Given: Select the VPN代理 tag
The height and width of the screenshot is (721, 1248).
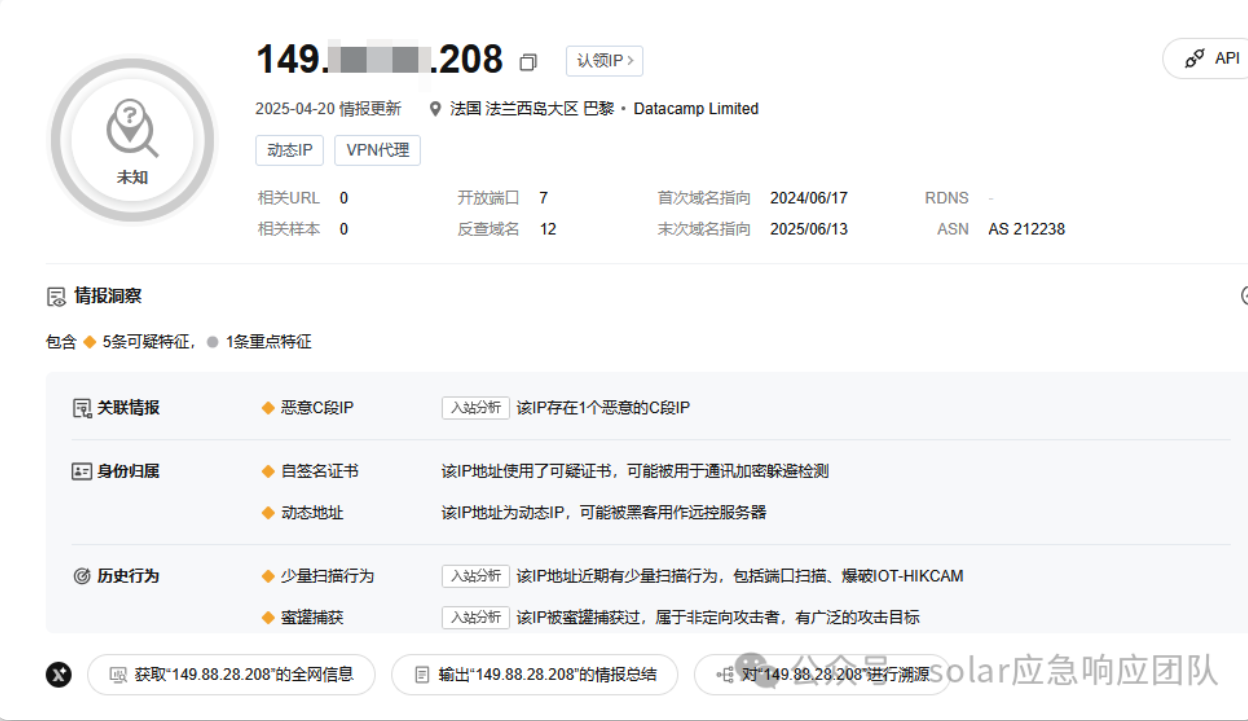Looking at the screenshot, I should [377, 150].
